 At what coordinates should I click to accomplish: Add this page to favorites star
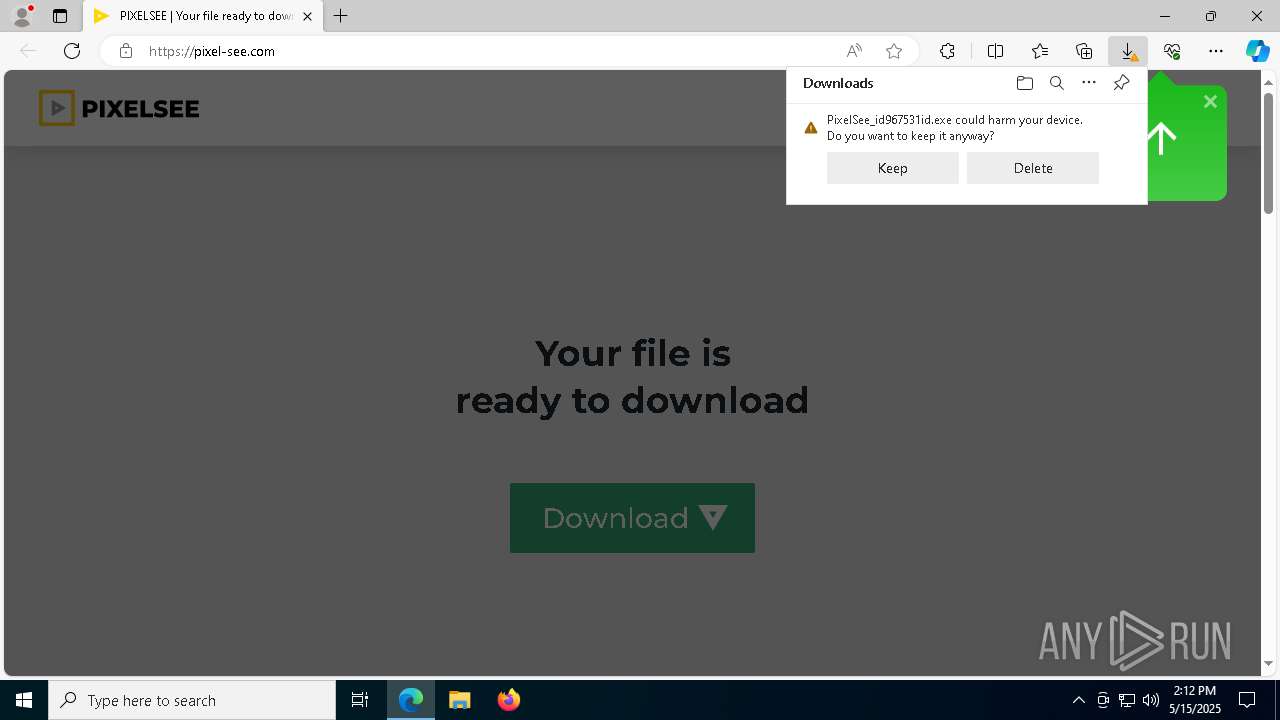coord(894,51)
